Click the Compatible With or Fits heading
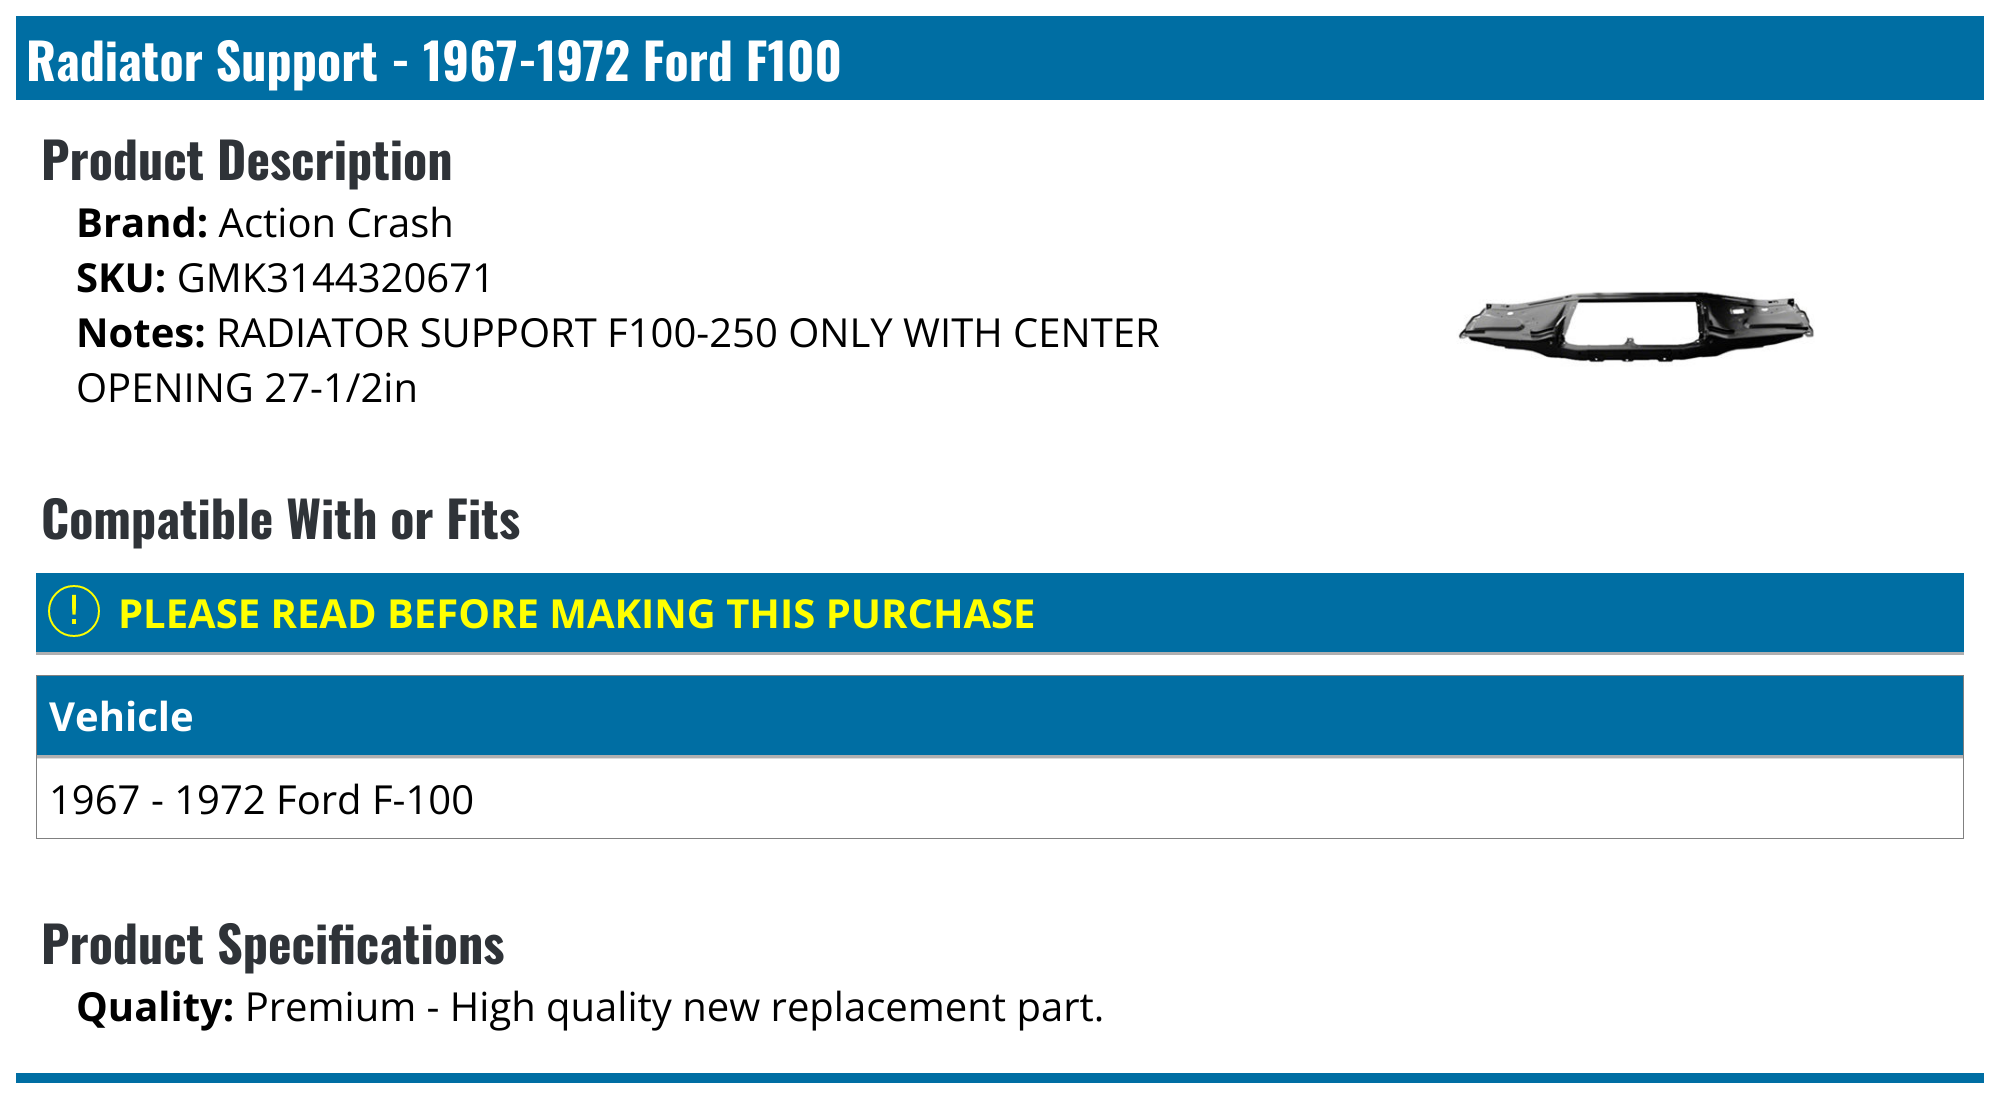 (281, 520)
